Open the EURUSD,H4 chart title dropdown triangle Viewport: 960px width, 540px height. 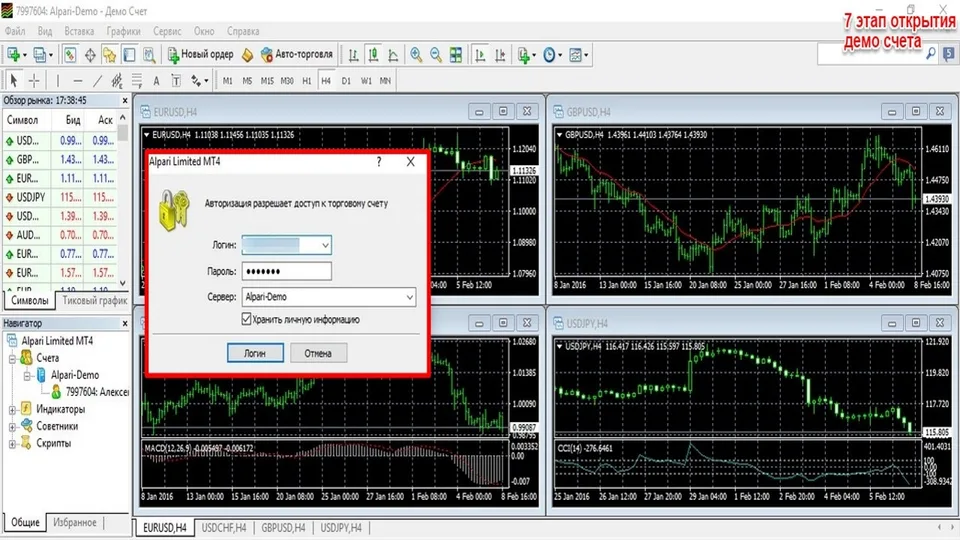tap(146, 135)
